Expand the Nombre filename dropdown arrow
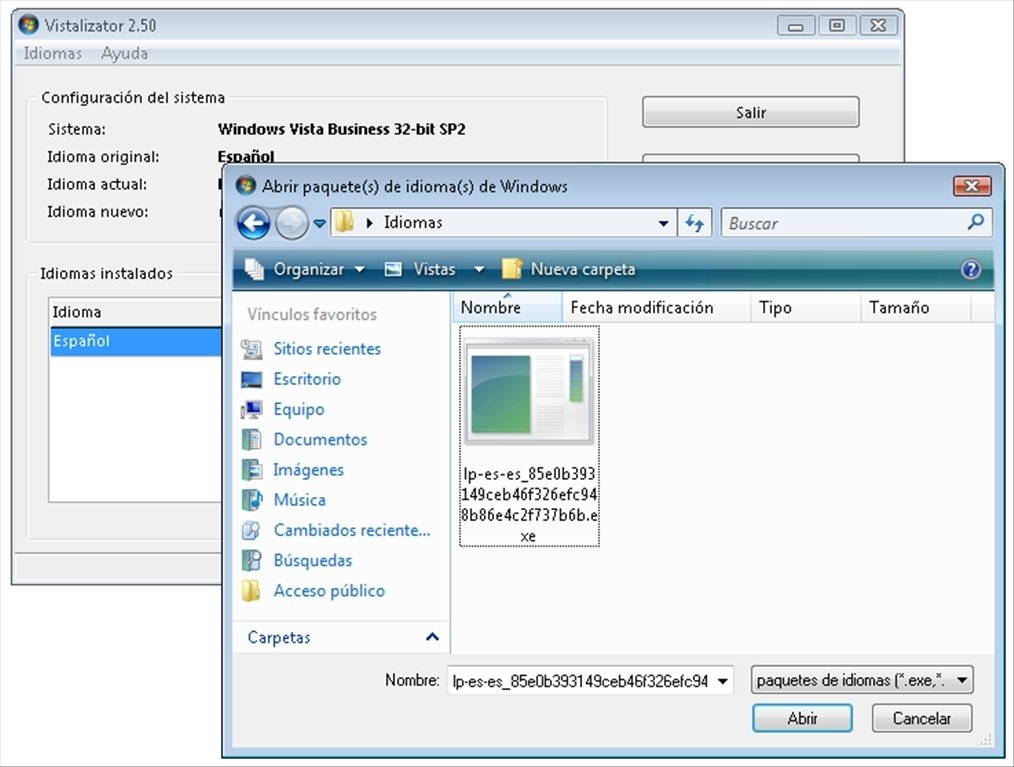The image size is (1014, 767). (x=723, y=681)
